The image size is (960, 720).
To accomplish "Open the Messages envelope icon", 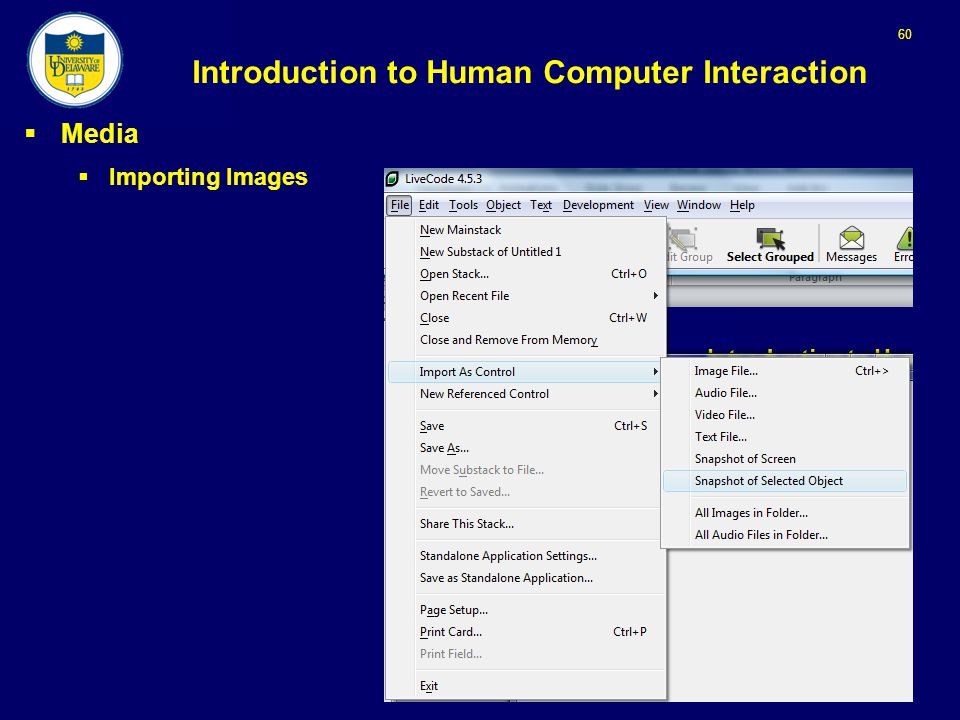I will coord(851,238).
